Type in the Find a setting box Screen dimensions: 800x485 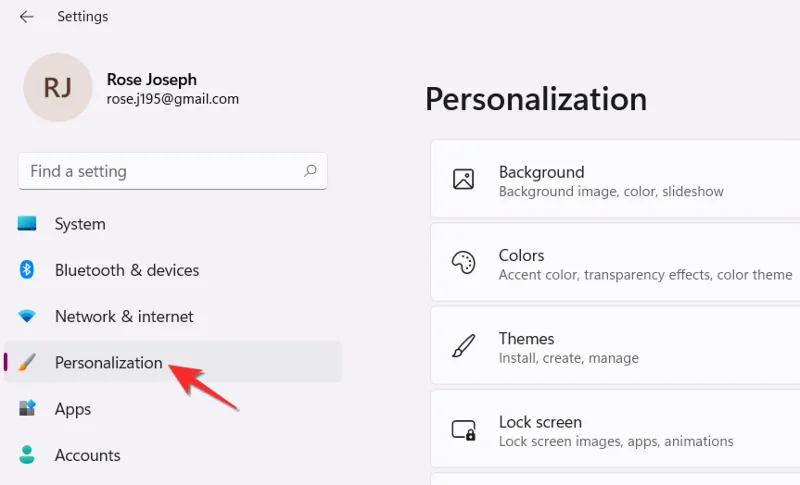point(160,171)
